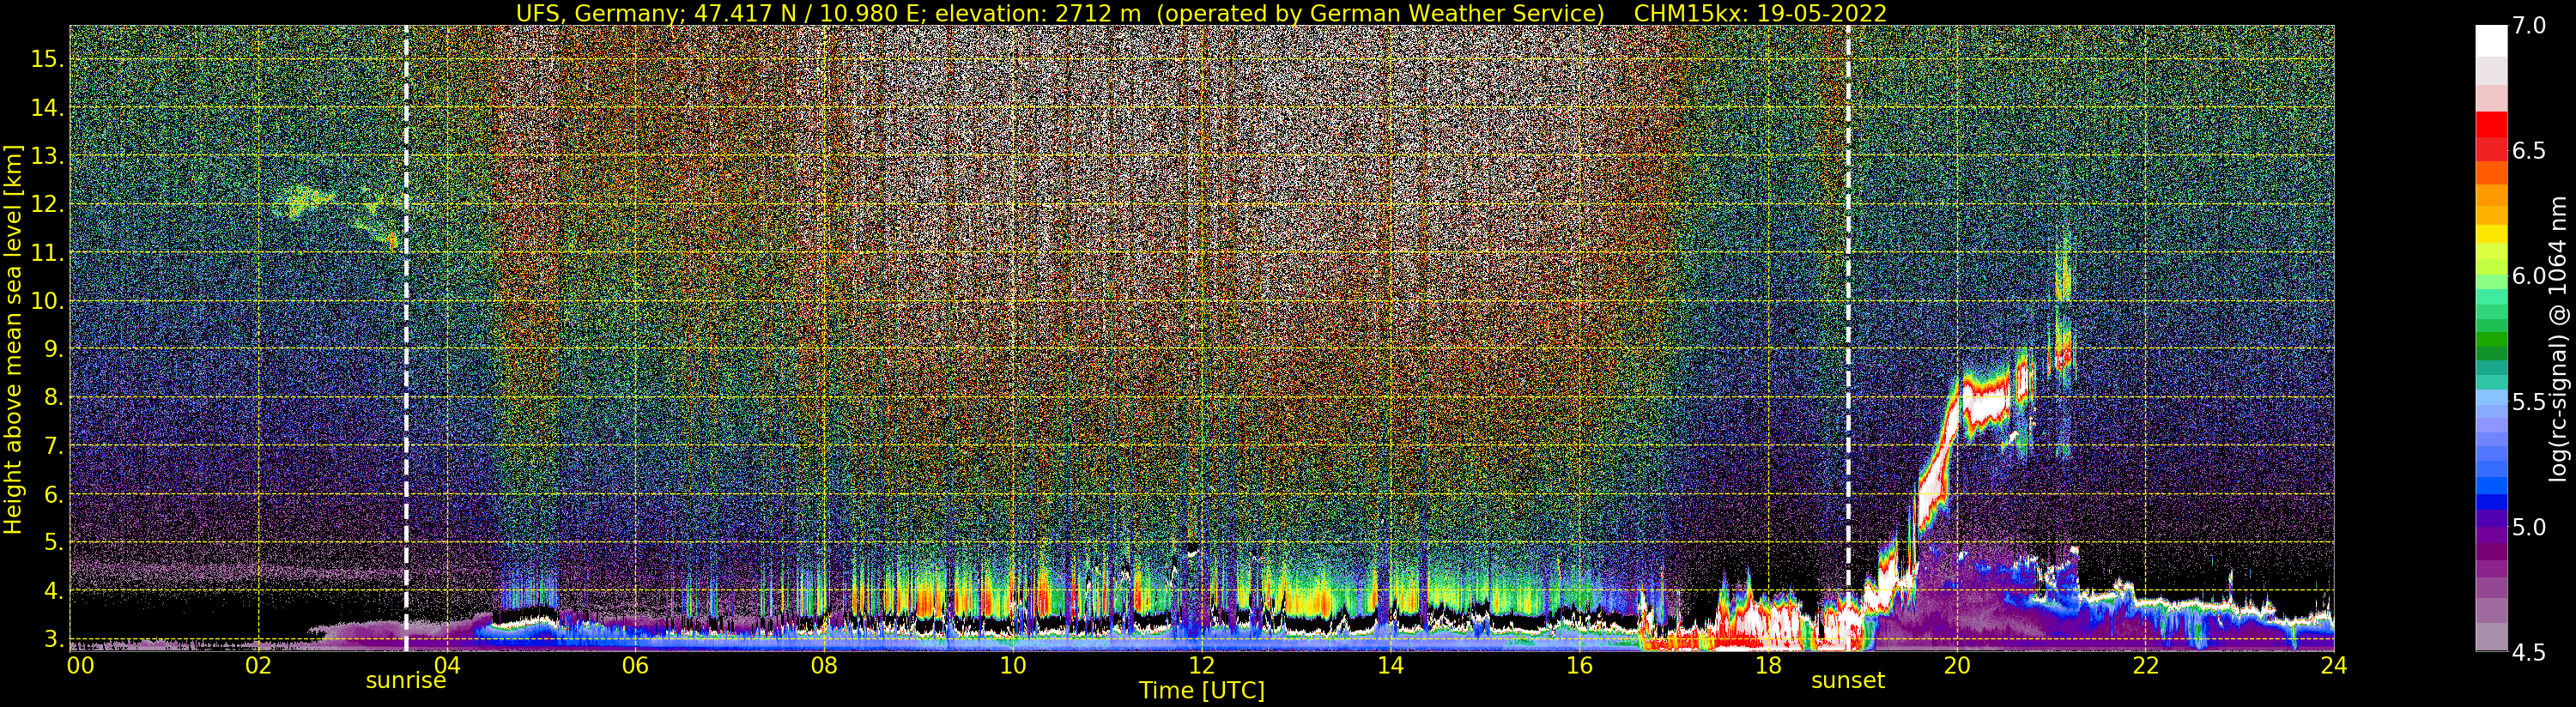This screenshot has width=2576, height=707.
Task: Click the colorbar value "7.0"
Action: [x=2529, y=26]
